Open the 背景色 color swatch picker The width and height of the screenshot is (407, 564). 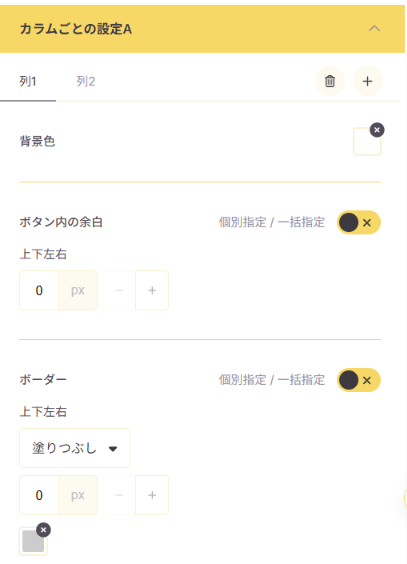367,142
